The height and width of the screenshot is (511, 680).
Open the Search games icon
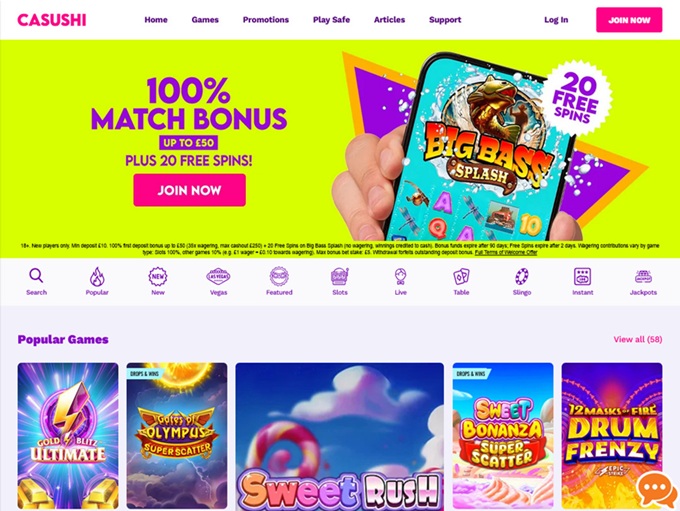[x=36, y=276]
